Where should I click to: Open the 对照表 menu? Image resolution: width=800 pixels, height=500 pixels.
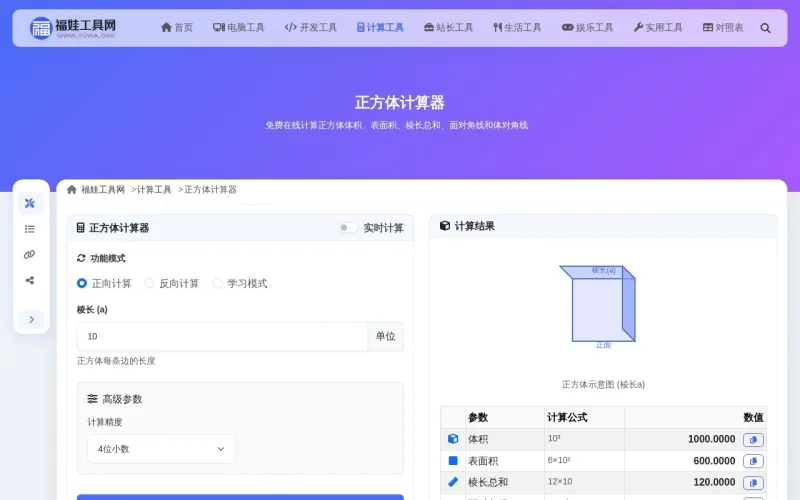click(723, 28)
